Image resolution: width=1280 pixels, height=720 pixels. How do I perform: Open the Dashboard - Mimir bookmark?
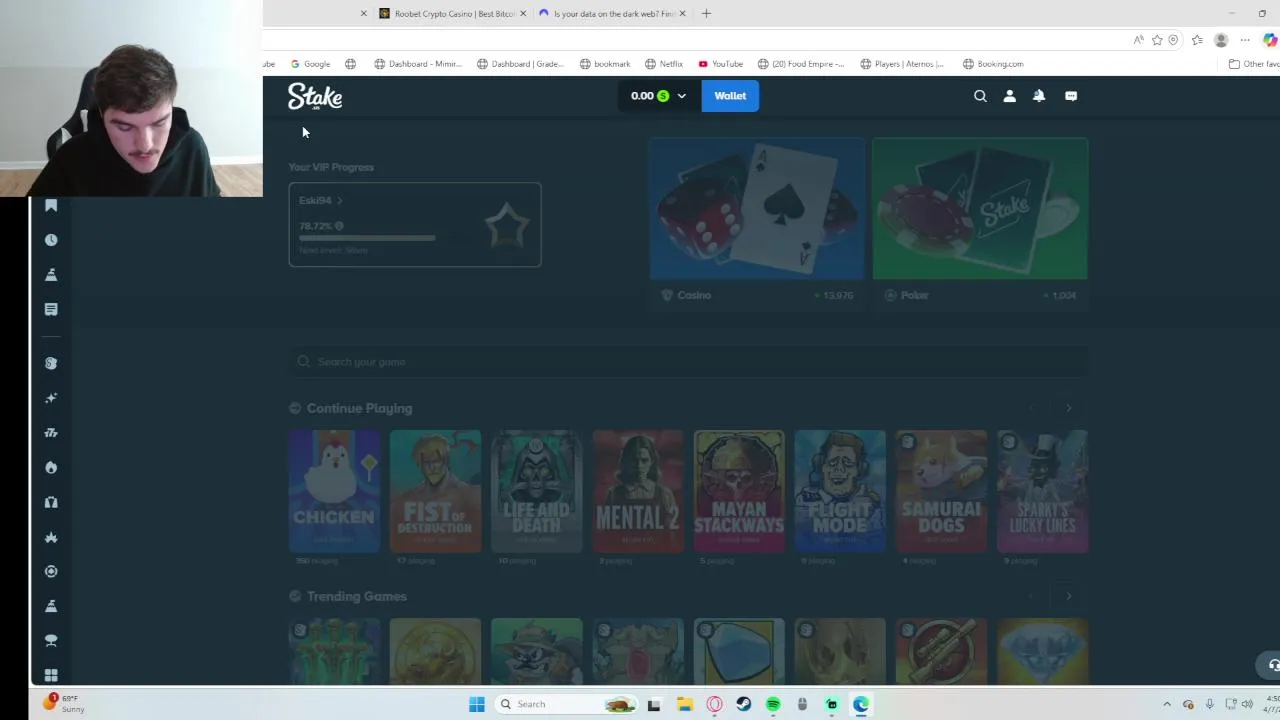418,64
